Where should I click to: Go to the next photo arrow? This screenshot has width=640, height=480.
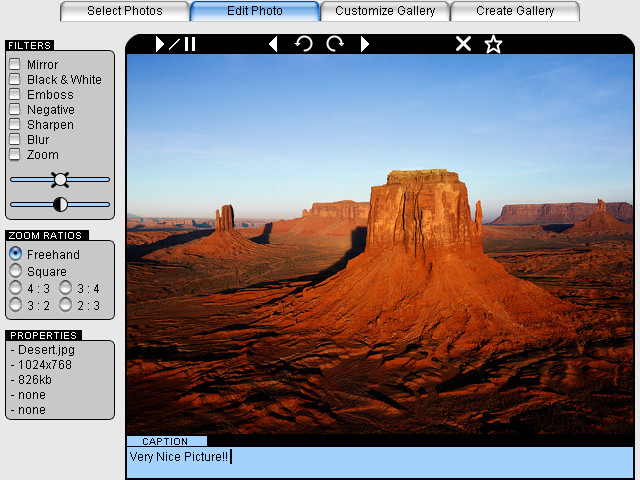coord(365,44)
